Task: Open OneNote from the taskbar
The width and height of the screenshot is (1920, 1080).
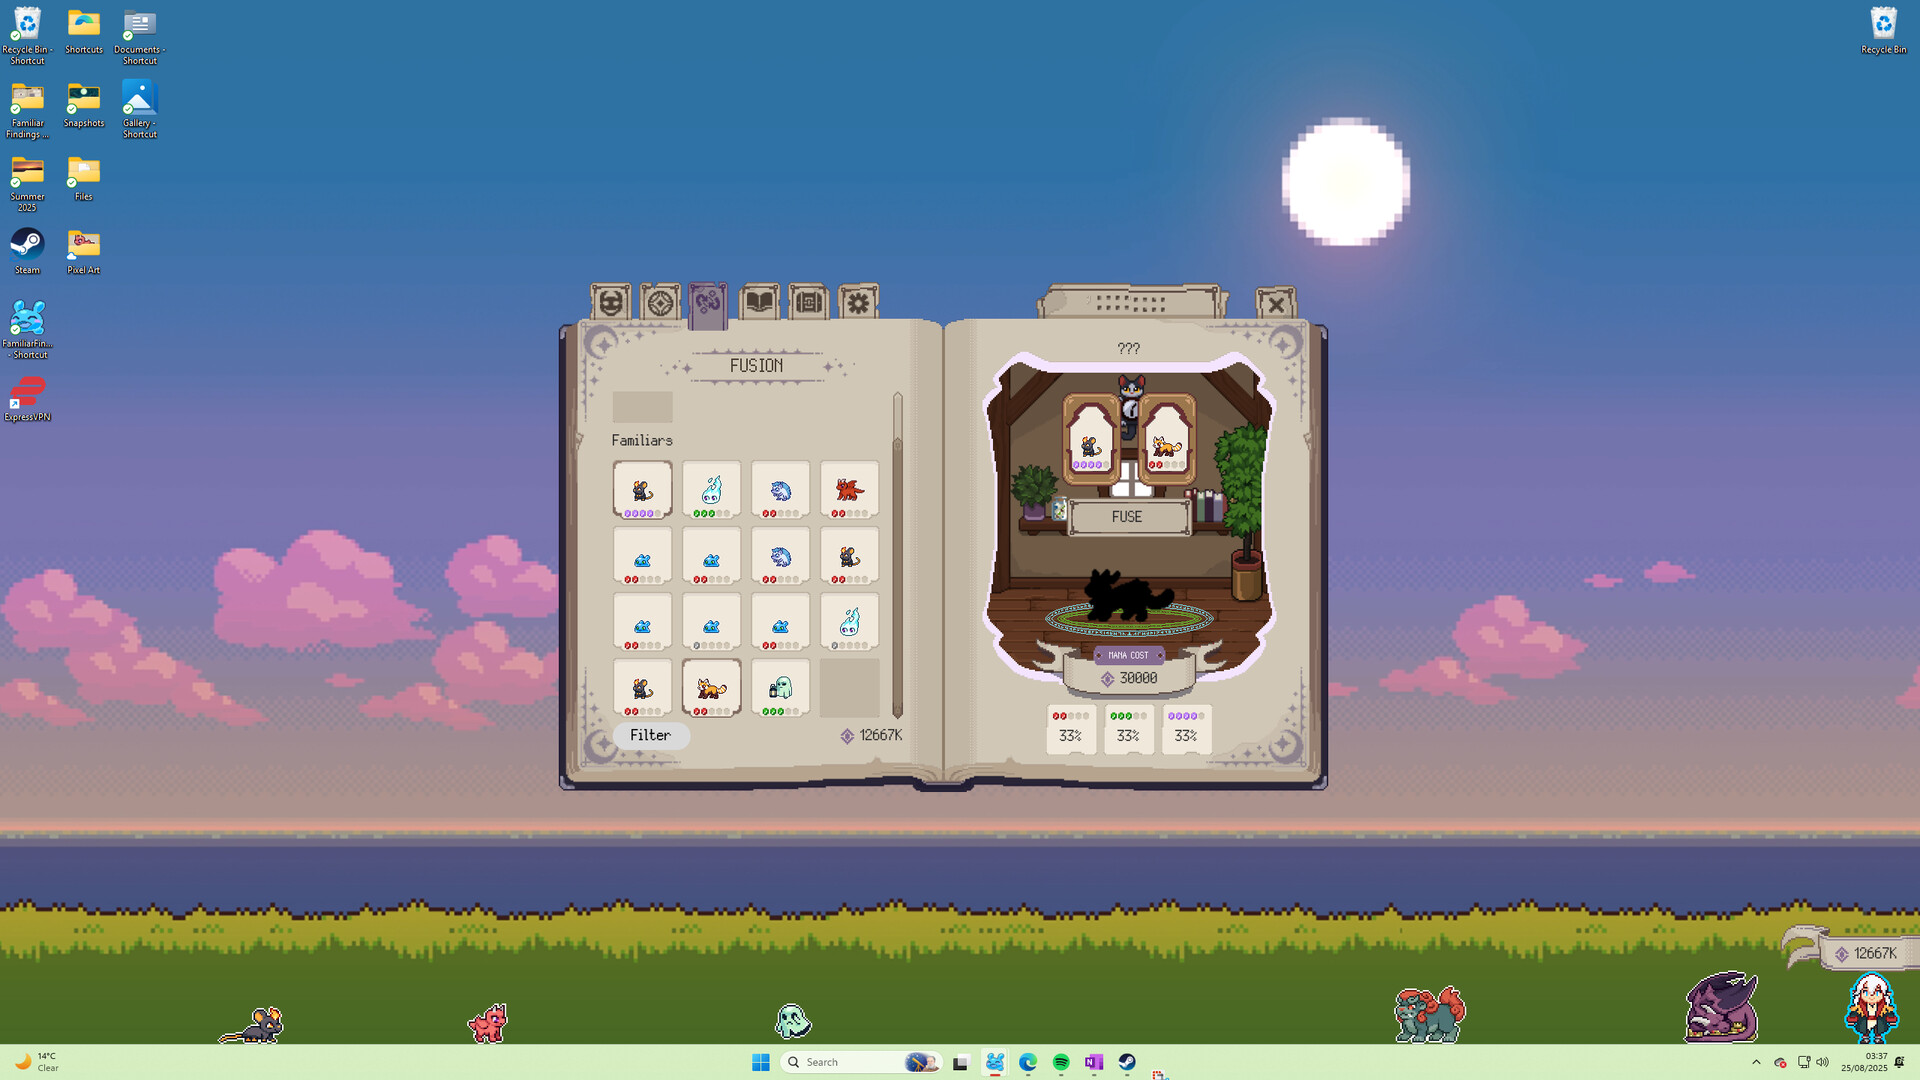Action: pos(1094,1062)
